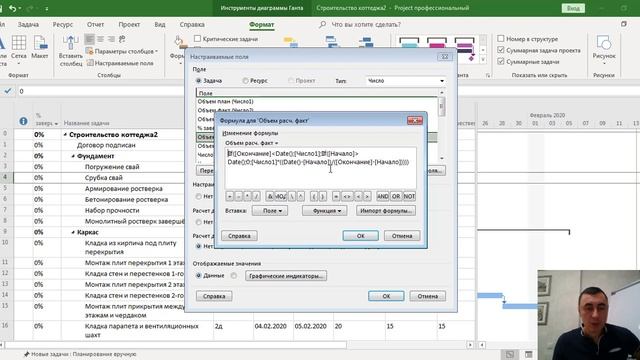The height and width of the screenshot is (360, 640).
Task: Insert MOD operator into formula
Action: [x=280, y=196]
